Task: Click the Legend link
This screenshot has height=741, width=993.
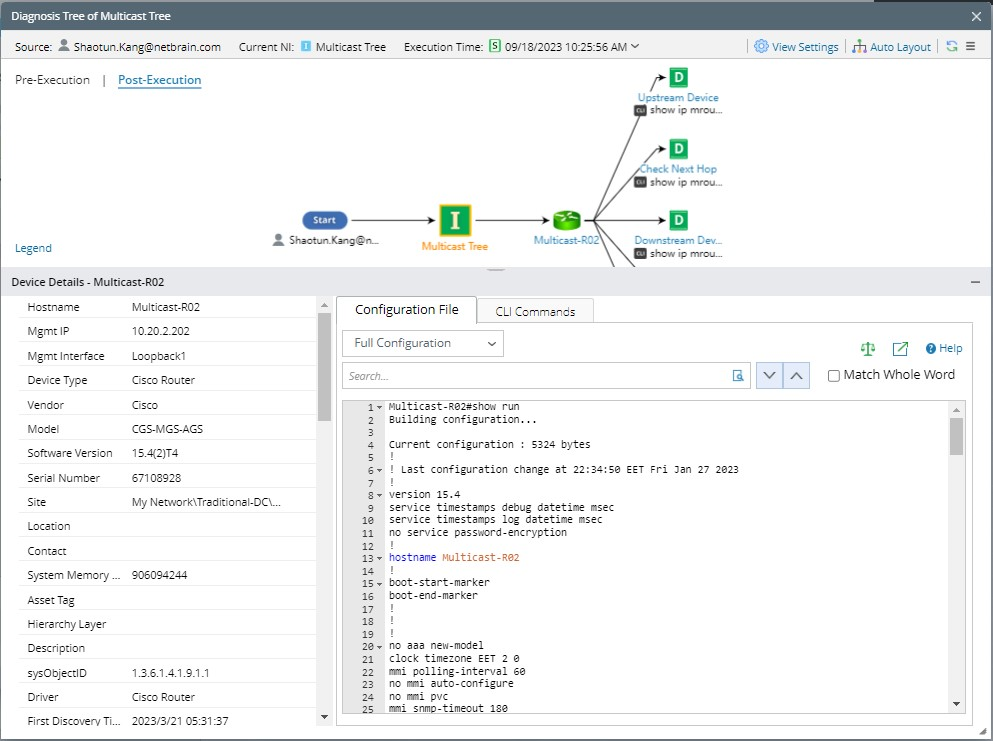Action: 33,248
